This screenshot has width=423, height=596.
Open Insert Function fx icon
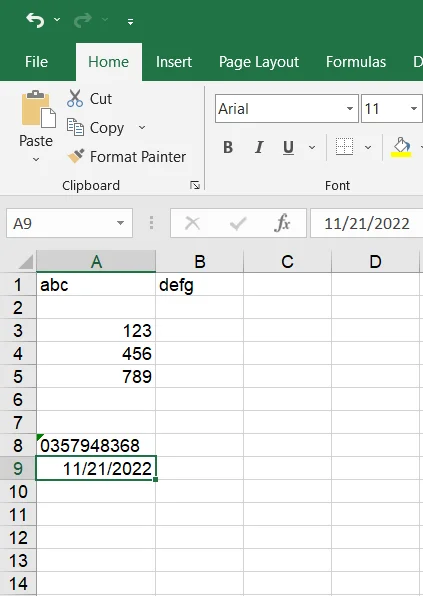pyautogui.click(x=282, y=223)
